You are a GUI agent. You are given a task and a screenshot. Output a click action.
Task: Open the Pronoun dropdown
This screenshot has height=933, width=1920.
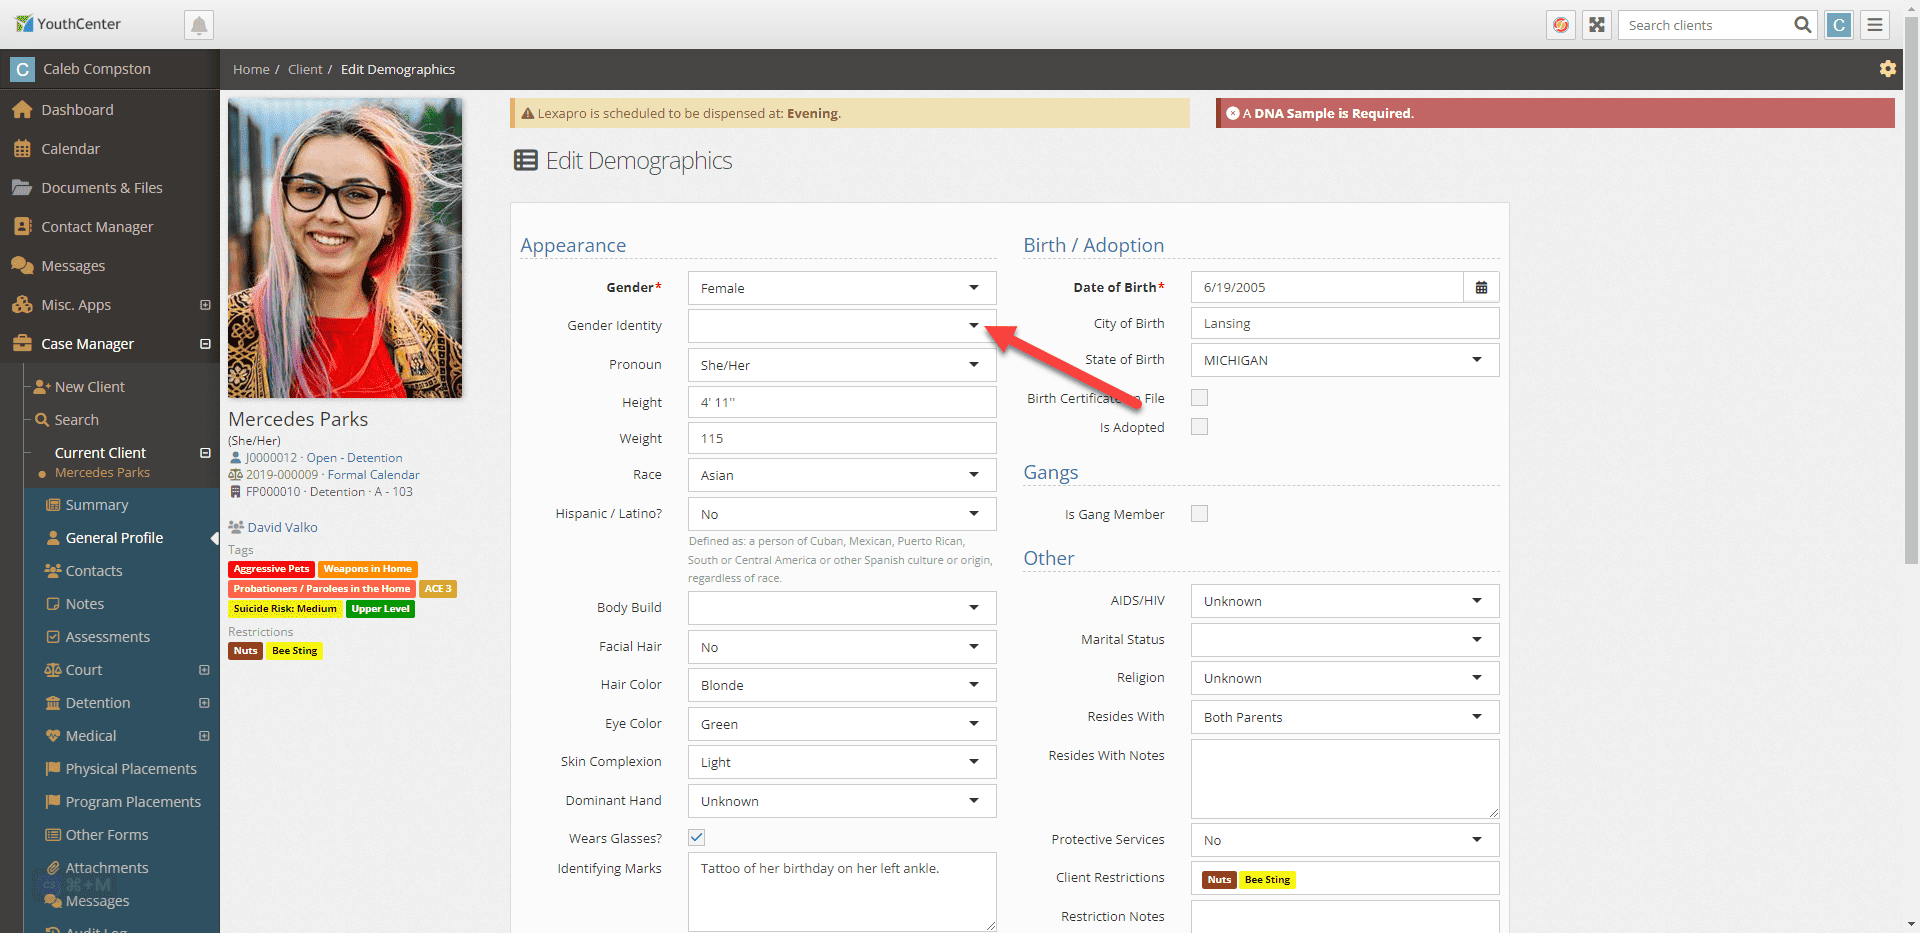[x=842, y=365]
